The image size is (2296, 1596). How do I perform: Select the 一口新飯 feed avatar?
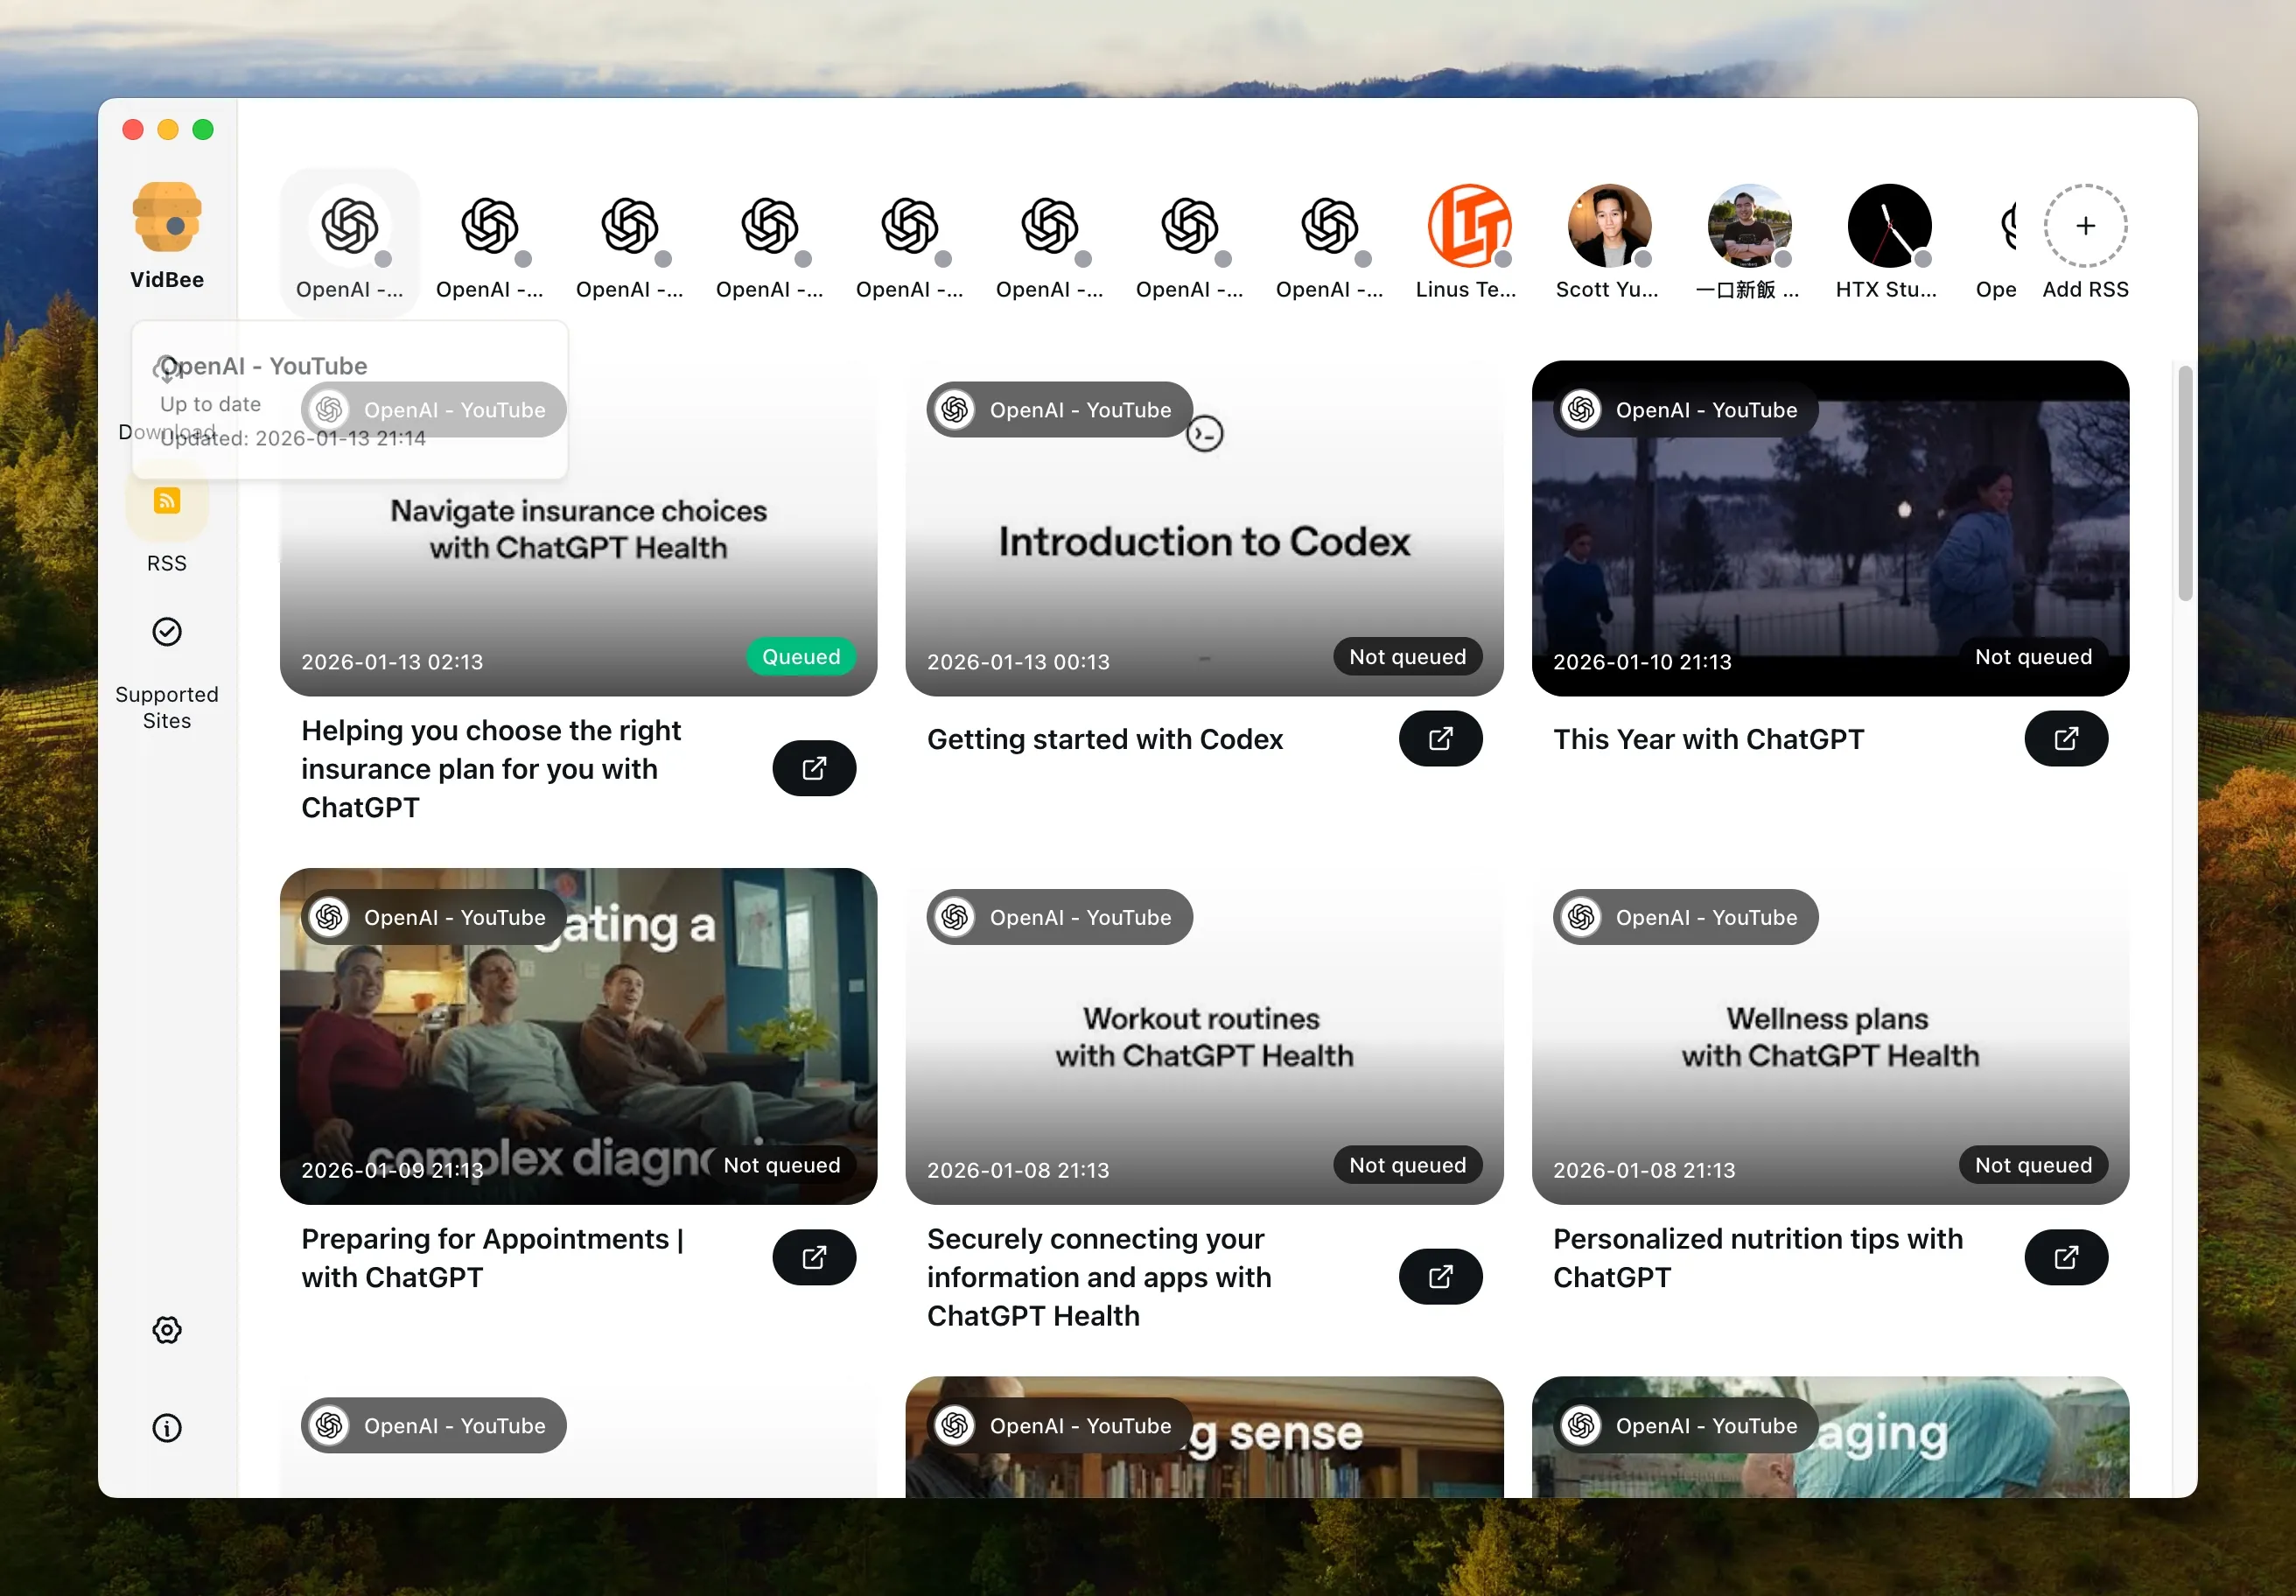point(1748,226)
